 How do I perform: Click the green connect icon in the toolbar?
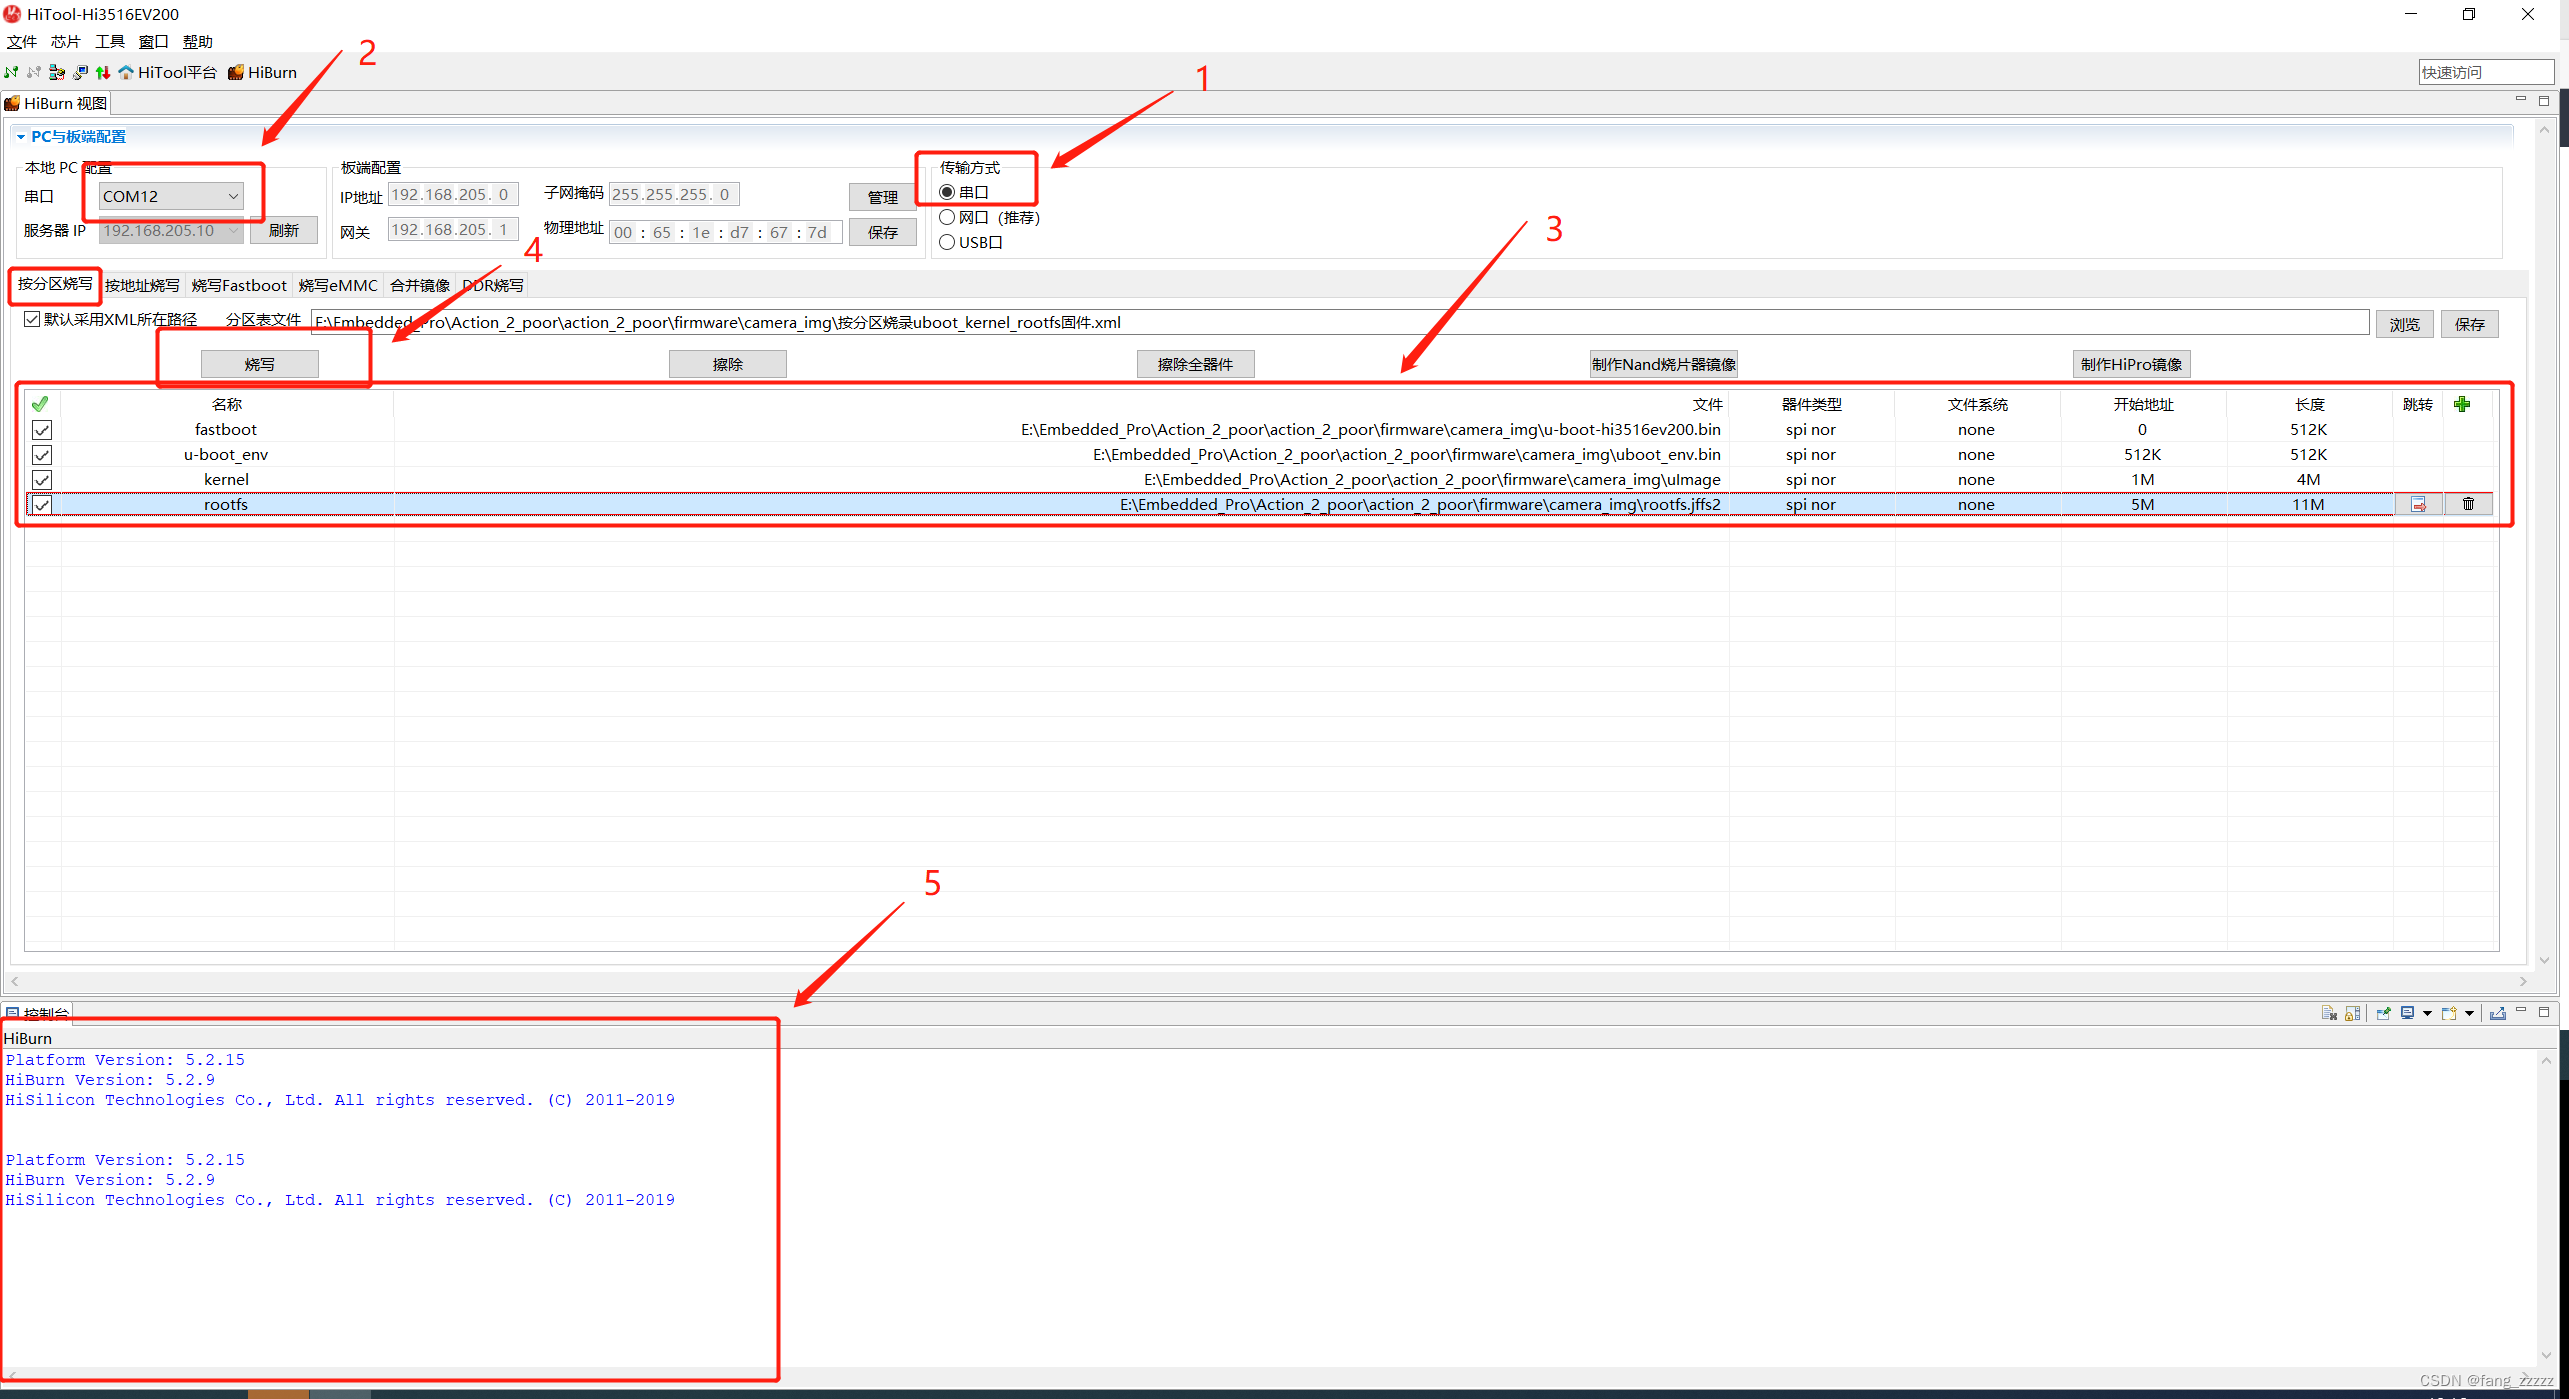pos(11,72)
